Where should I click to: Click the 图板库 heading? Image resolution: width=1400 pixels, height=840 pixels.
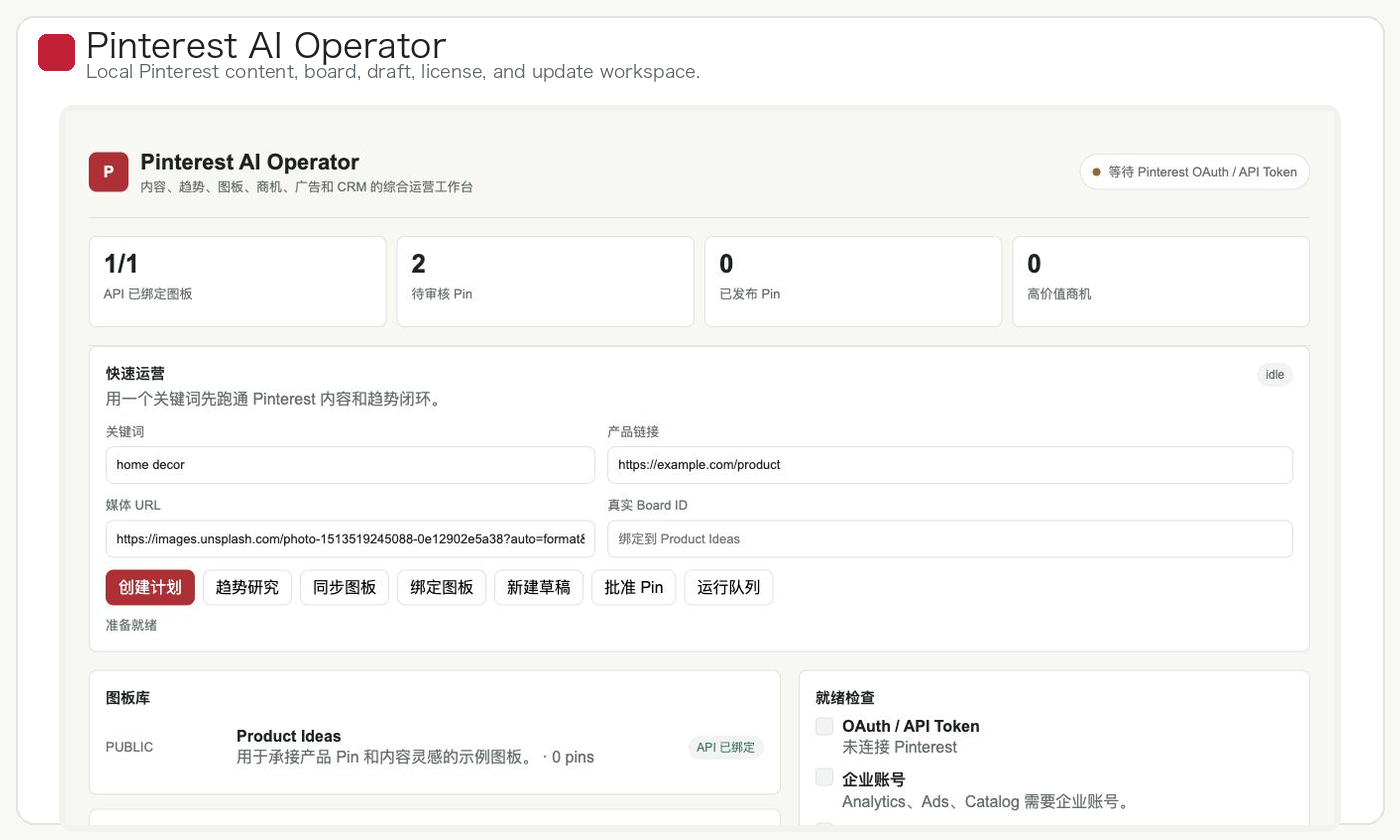(128, 698)
